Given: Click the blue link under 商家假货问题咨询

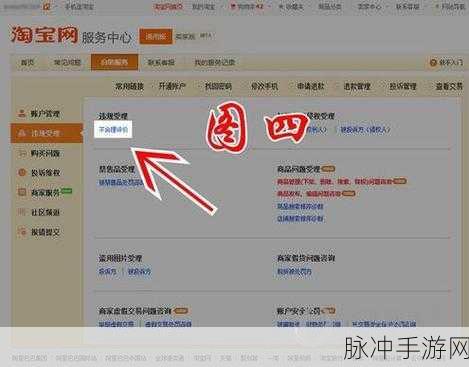Looking at the screenshot, I should click(x=295, y=272).
